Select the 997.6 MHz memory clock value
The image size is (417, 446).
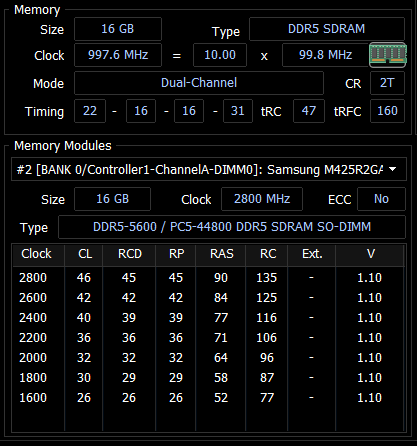pos(118,55)
